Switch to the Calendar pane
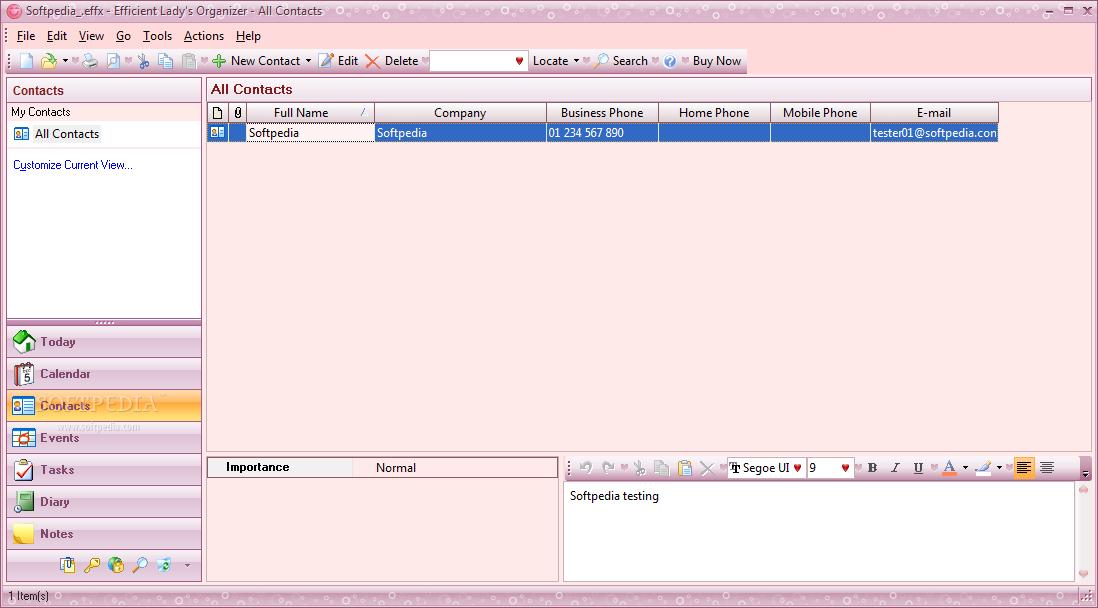Viewport: 1098px width, 608px height. 104,374
